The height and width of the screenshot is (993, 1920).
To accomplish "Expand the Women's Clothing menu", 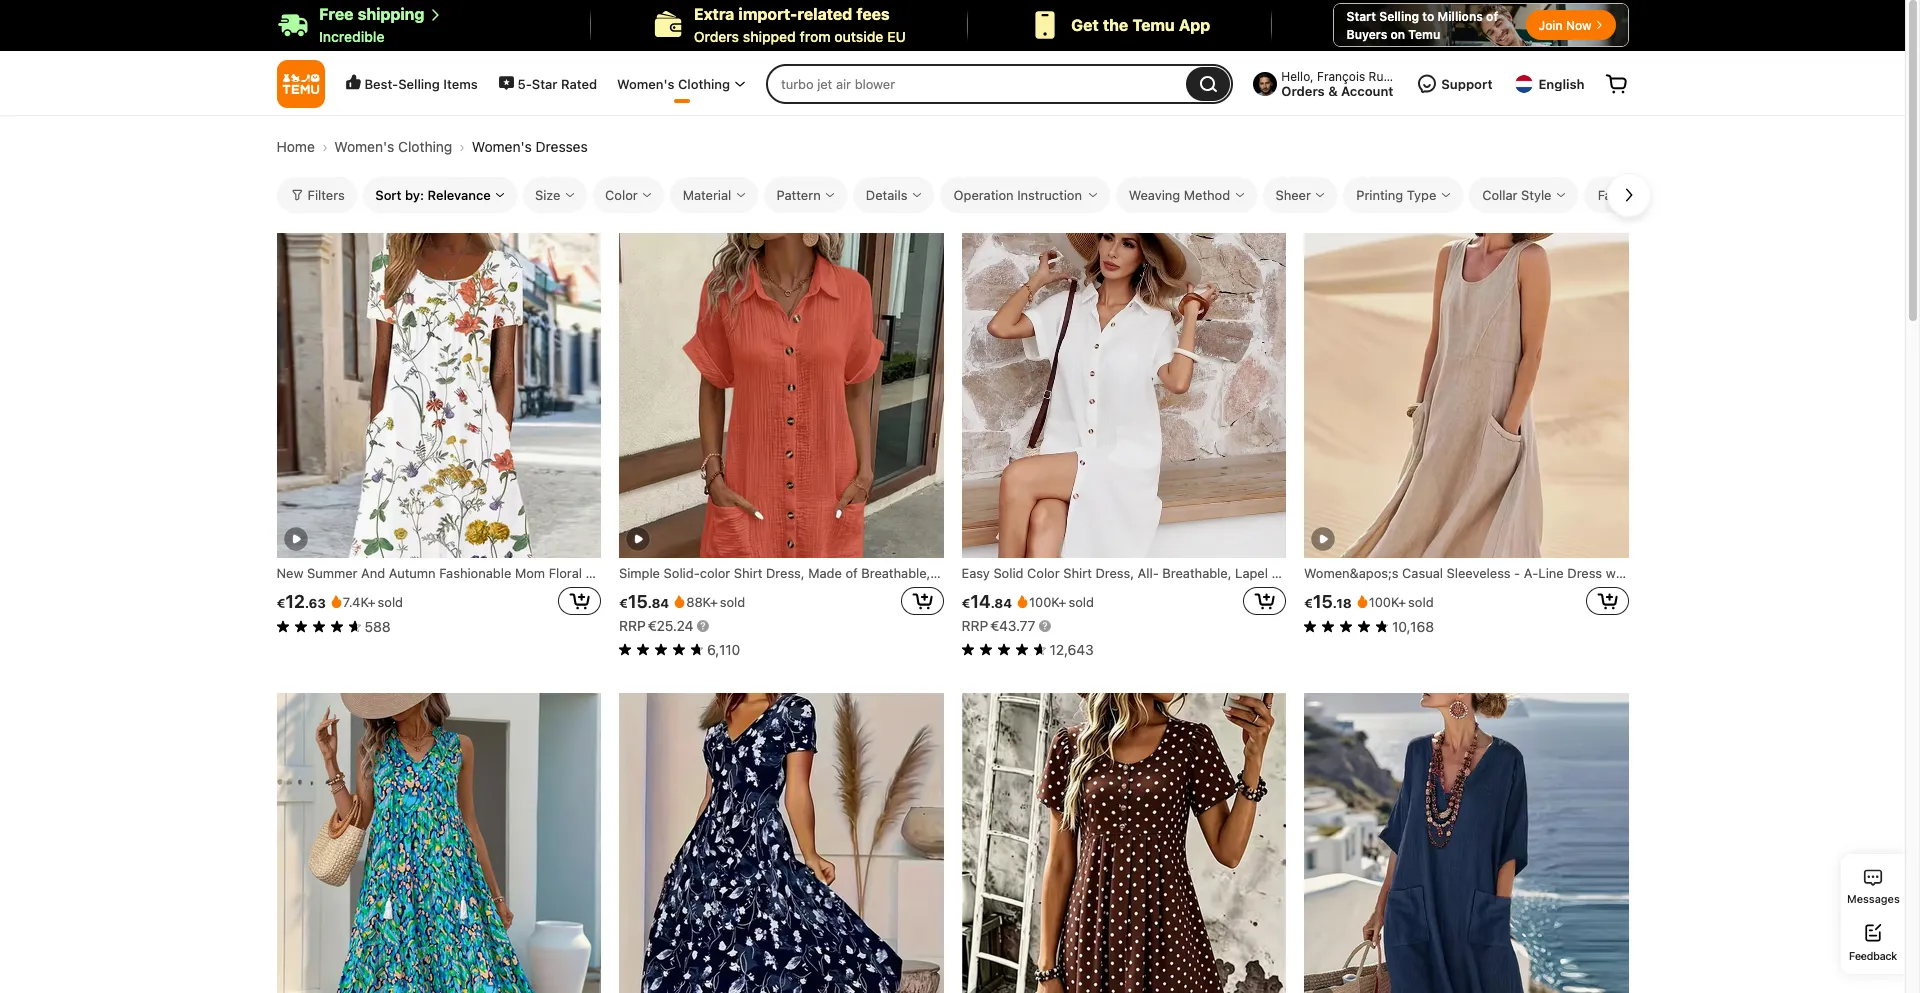I will (681, 84).
